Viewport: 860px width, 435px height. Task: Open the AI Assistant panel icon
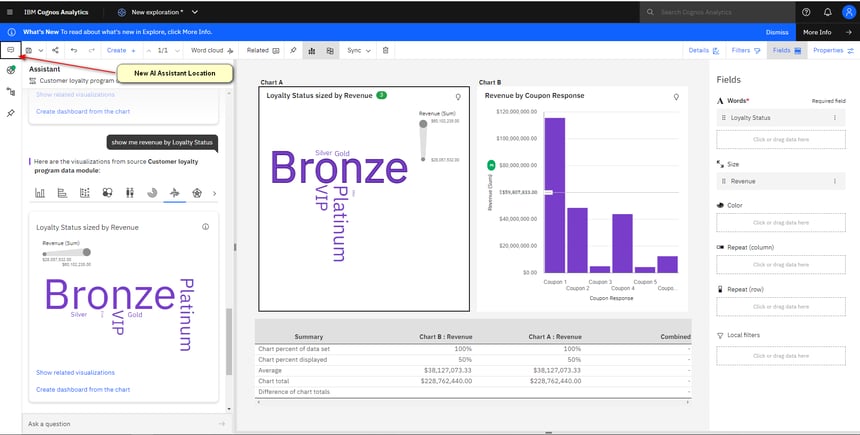click(x=10, y=50)
